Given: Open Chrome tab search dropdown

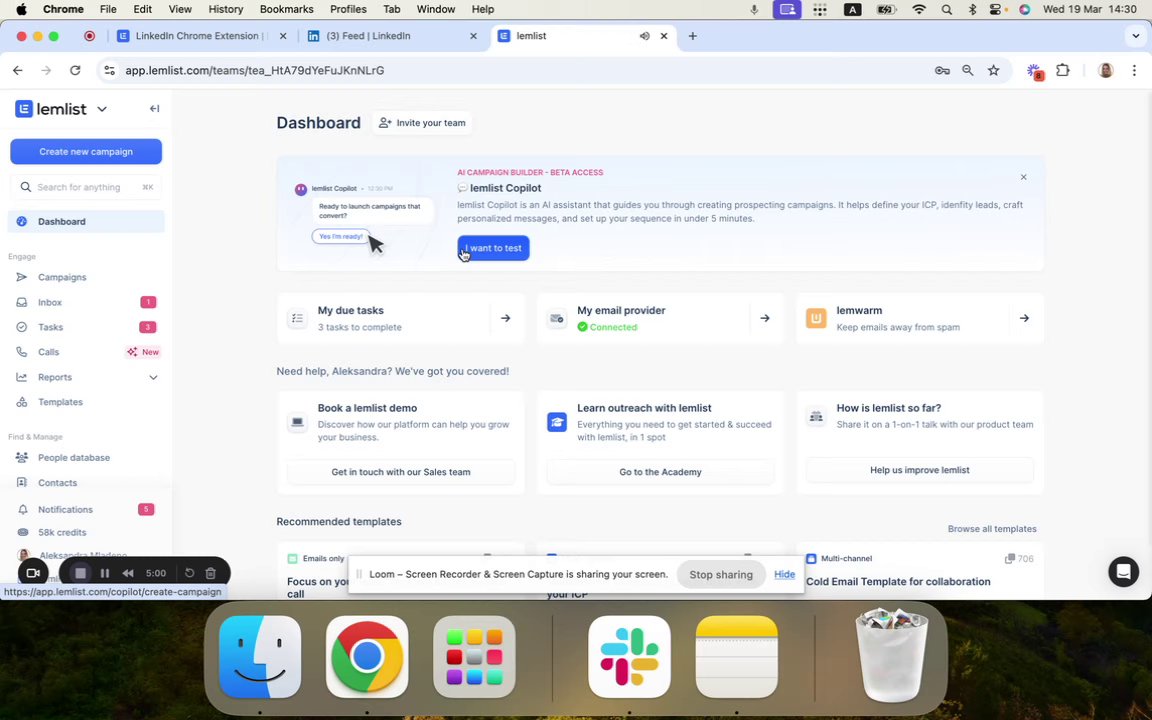Looking at the screenshot, I should [1137, 35].
